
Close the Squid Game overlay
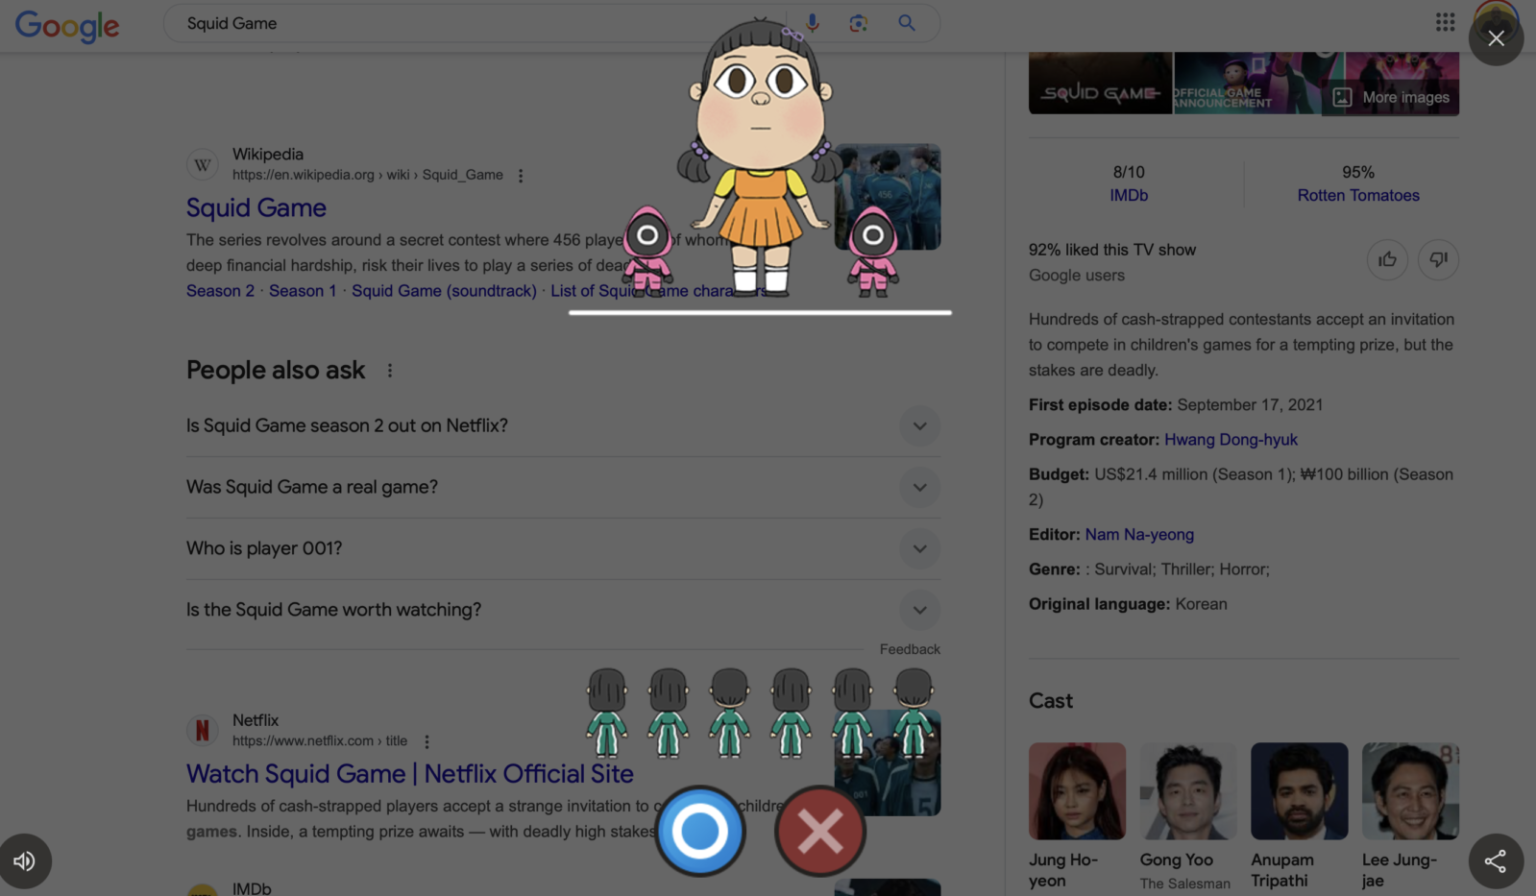pyautogui.click(x=1496, y=38)
